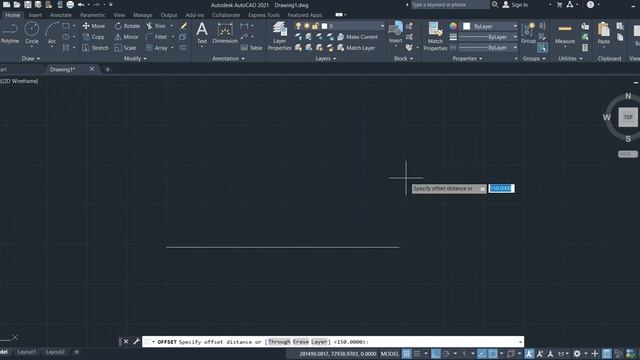640x360 pixels.
Task: Click the Rotate tool
Action: (x=127, y=26)
